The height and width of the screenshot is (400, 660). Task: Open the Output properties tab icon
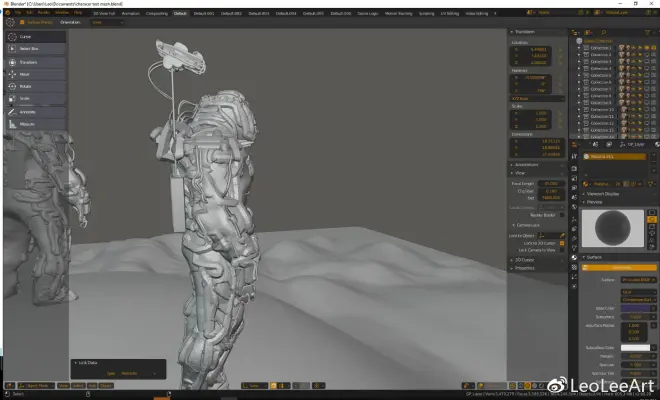[574, 178]
